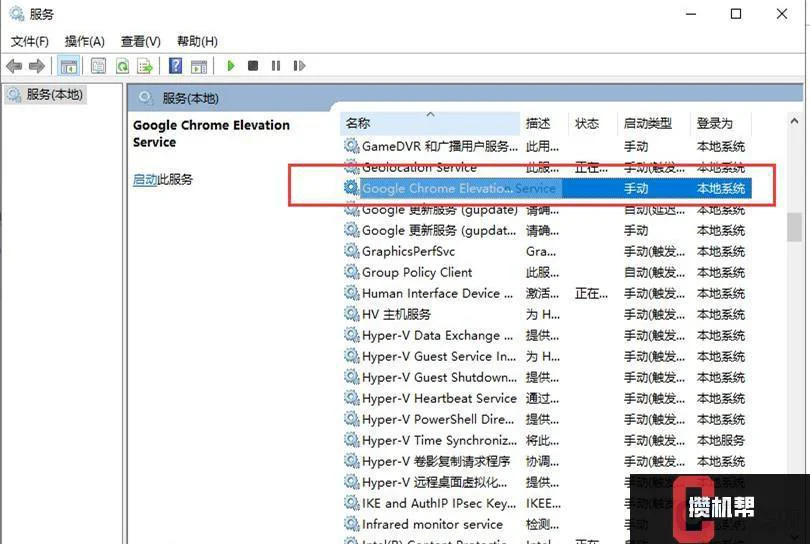Close the 服务 window
Image resolution: width=810 pixels, height=544 pixels.
(782, 14)
